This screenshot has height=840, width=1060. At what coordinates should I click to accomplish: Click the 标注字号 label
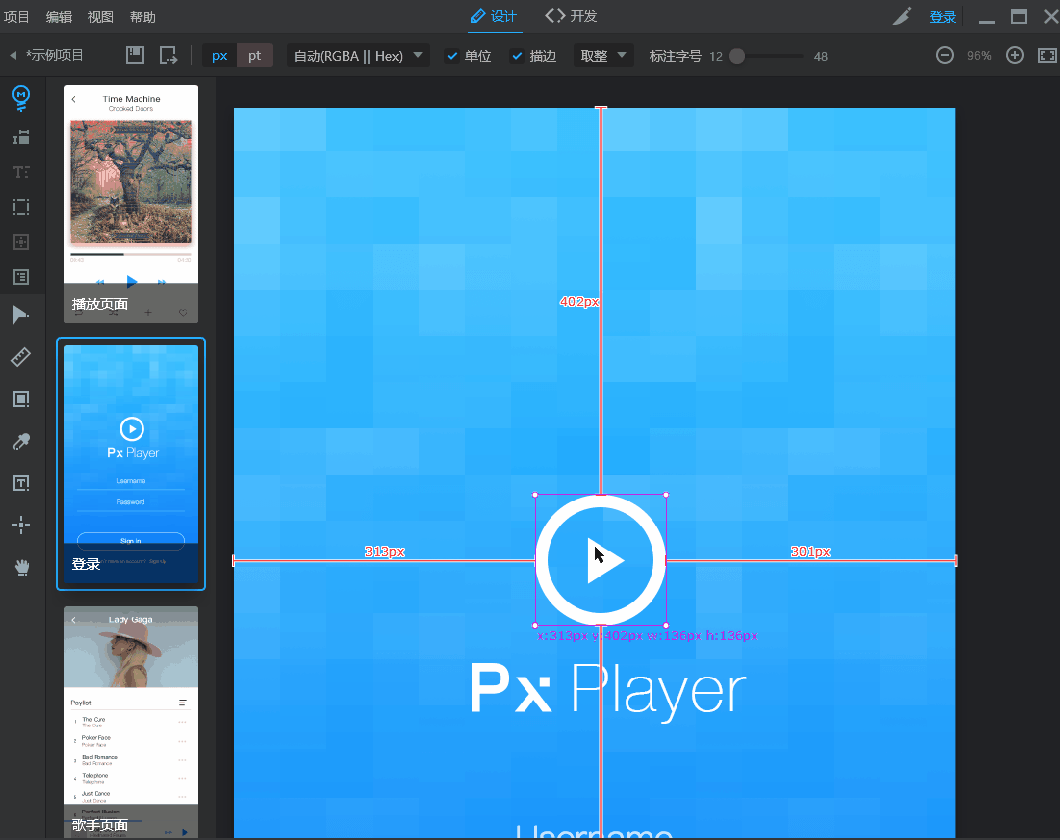[675, 56]
